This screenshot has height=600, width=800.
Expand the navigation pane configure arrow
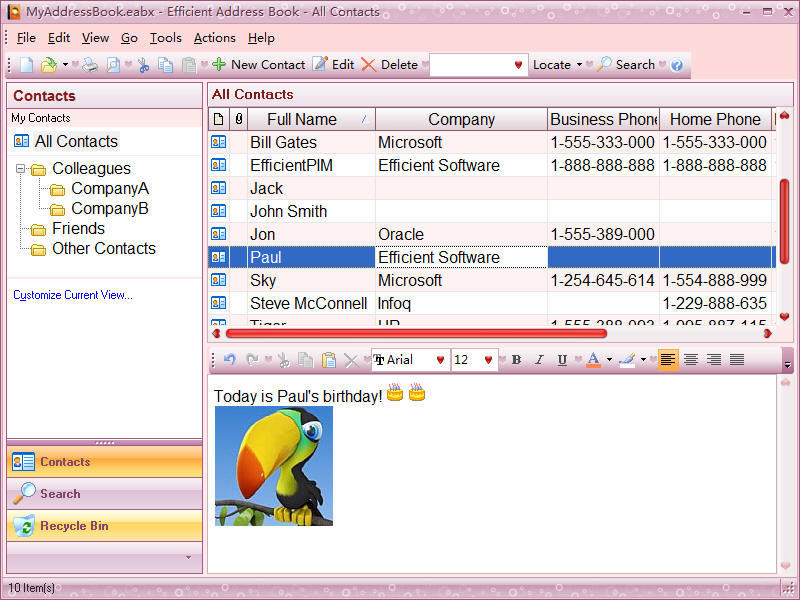click(x=188, y=557)
